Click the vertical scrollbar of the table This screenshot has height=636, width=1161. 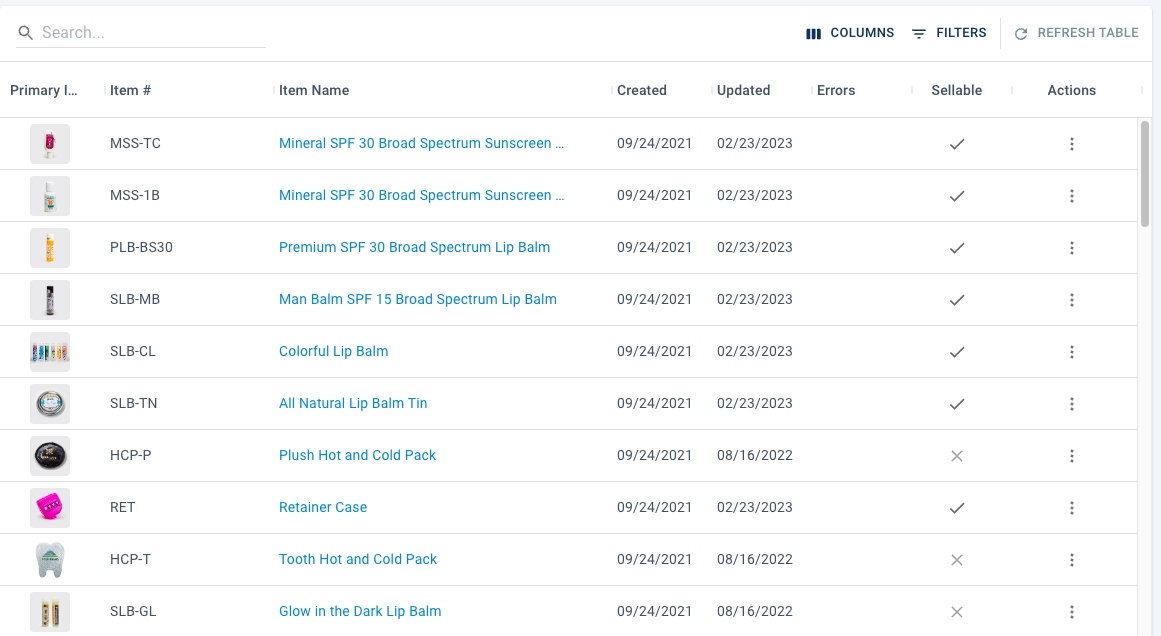1145,175
